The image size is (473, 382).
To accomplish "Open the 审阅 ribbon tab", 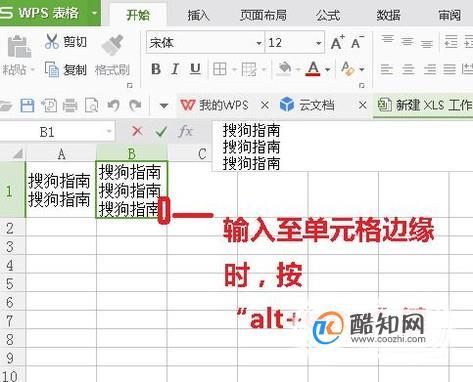I will [450, 15].
